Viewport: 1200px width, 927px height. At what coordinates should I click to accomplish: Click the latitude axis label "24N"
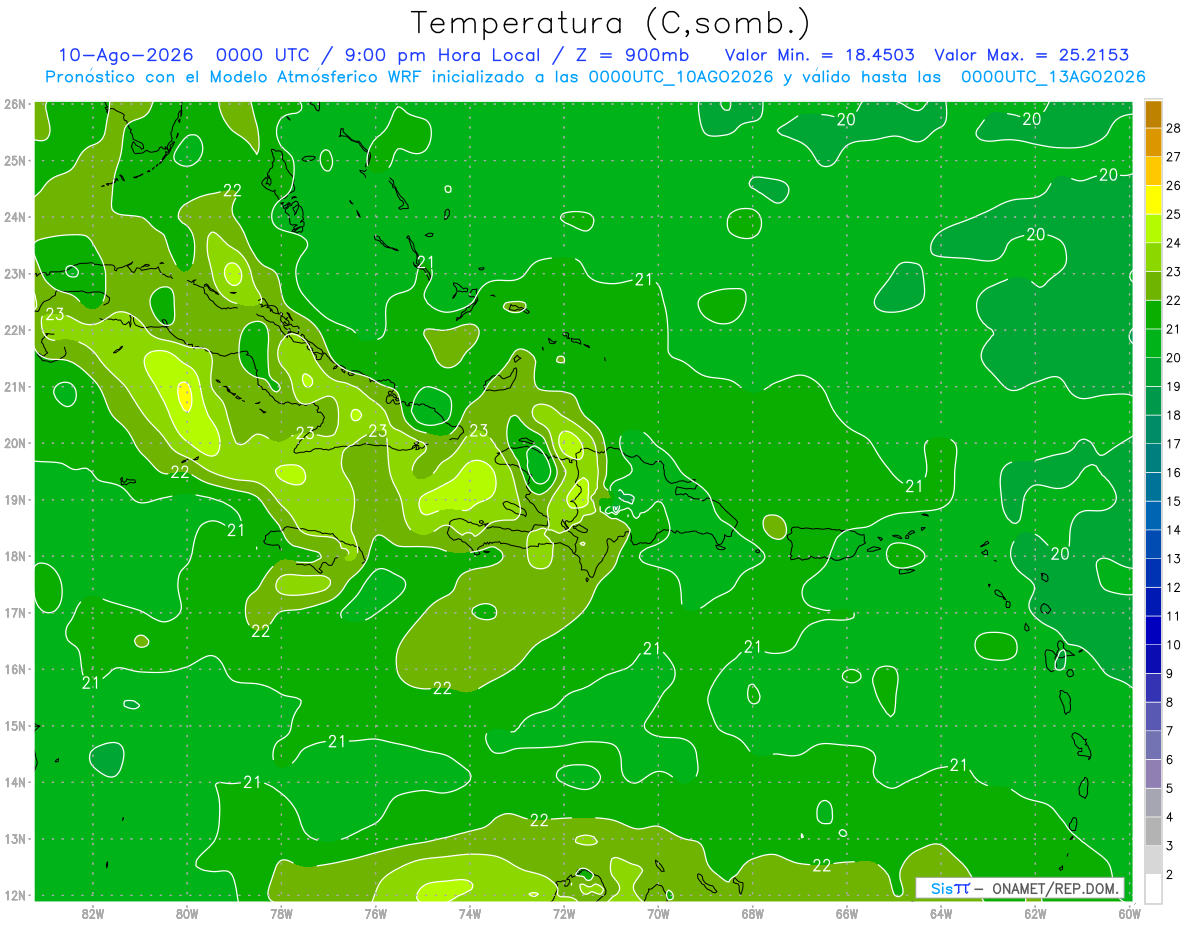15,216
